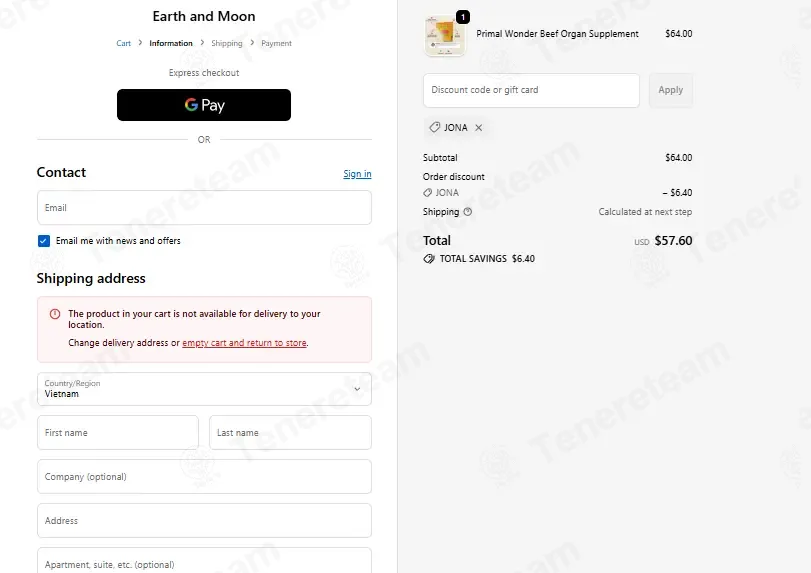Open the Primal Wonder product thumbnail
811x573 pixels.
pyautogui.click(x=444, y=35)
